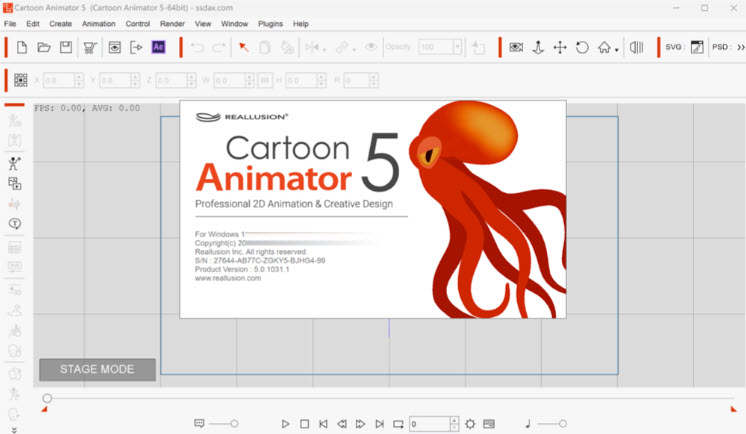Click the STAGE MODE button
746x434 pixels.
(x=97, y=369)
